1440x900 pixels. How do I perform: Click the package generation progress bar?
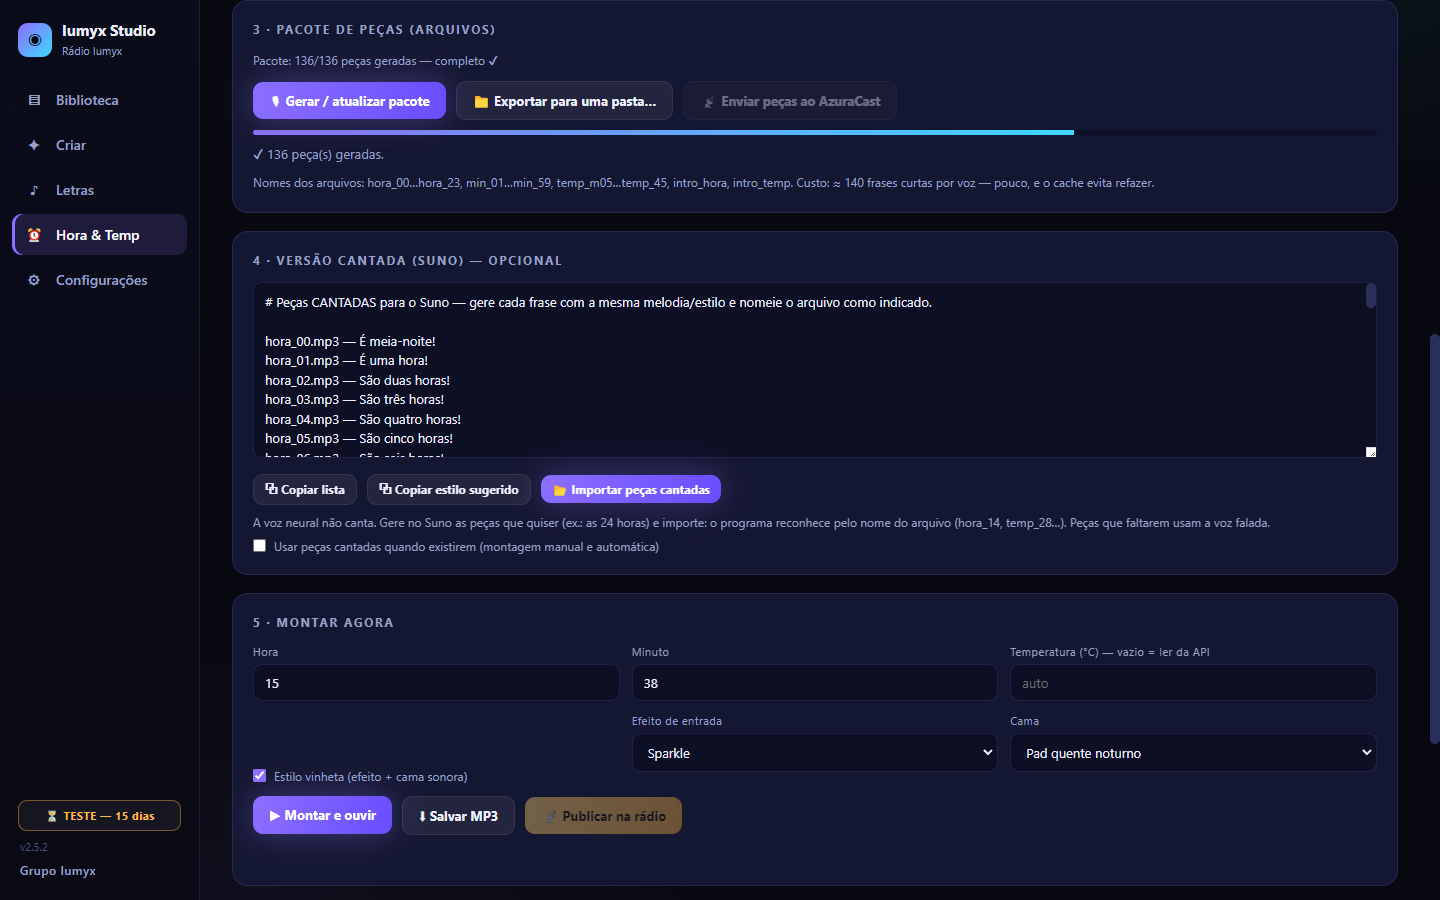coord(814,132)
